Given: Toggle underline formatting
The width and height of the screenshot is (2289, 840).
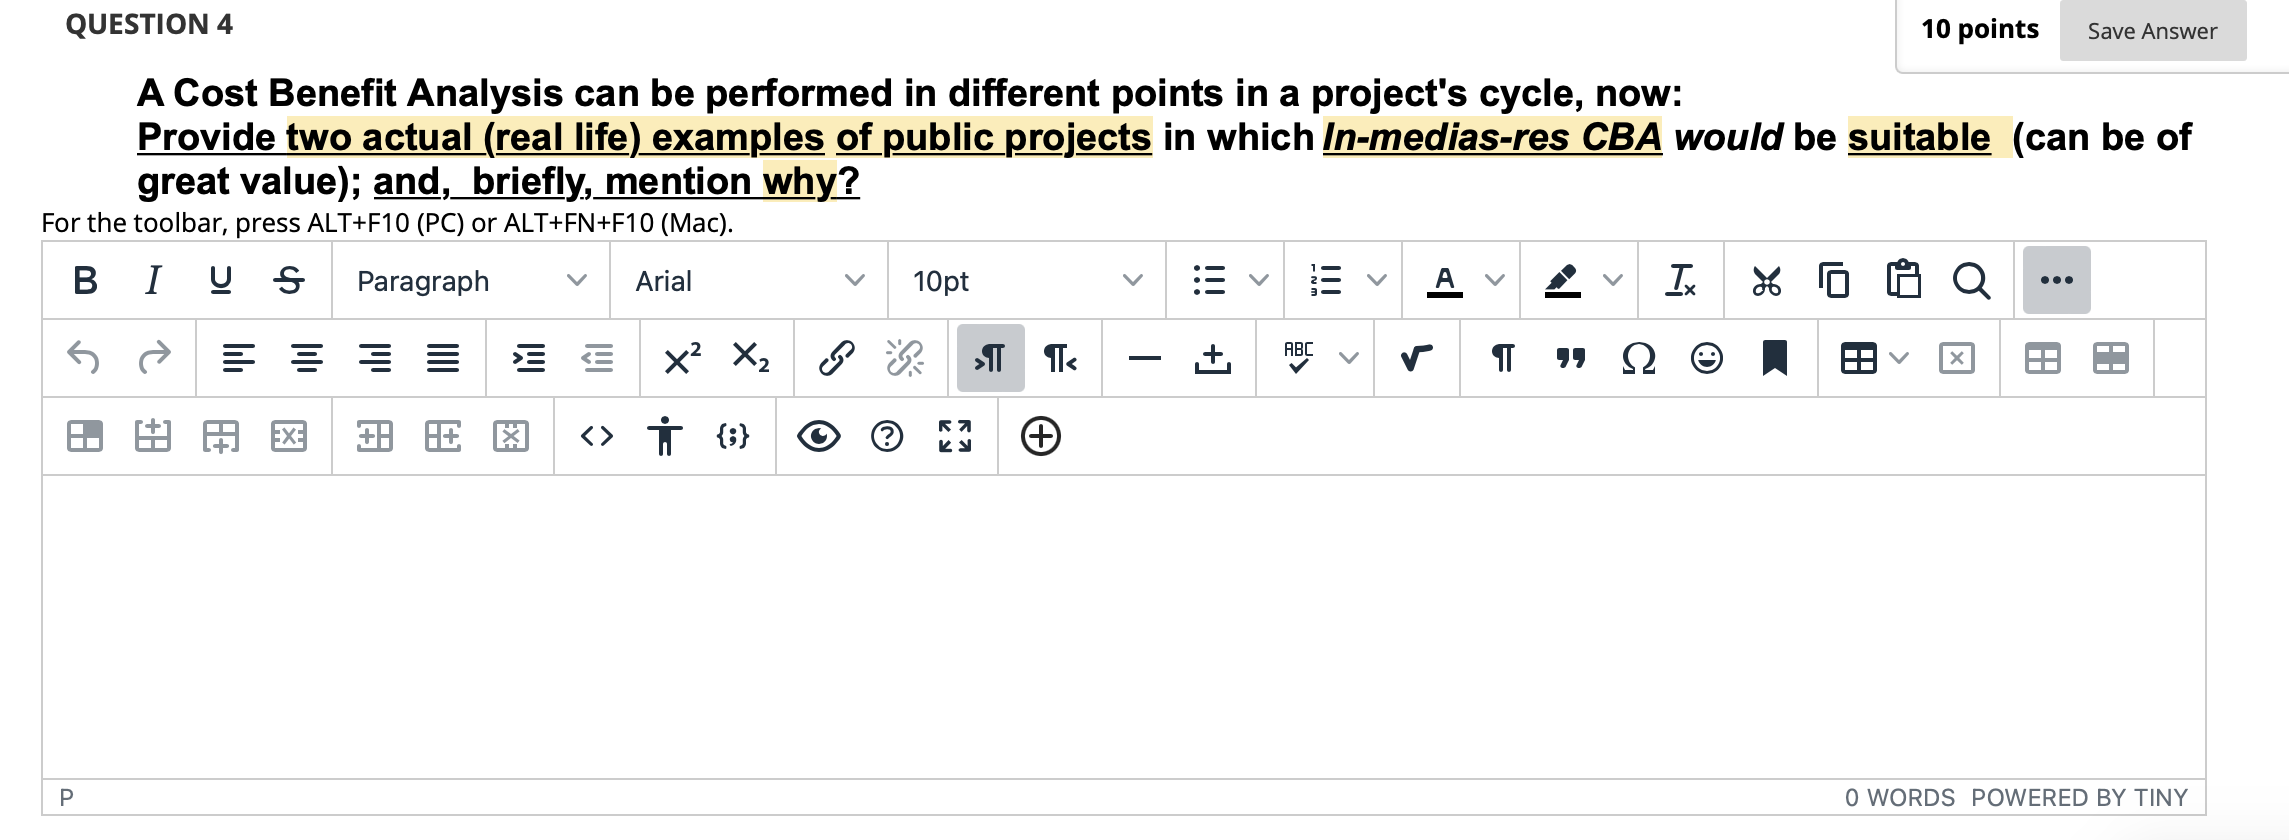Looking at the screenshot, I should pyautogui.click(x=221, y=280).
